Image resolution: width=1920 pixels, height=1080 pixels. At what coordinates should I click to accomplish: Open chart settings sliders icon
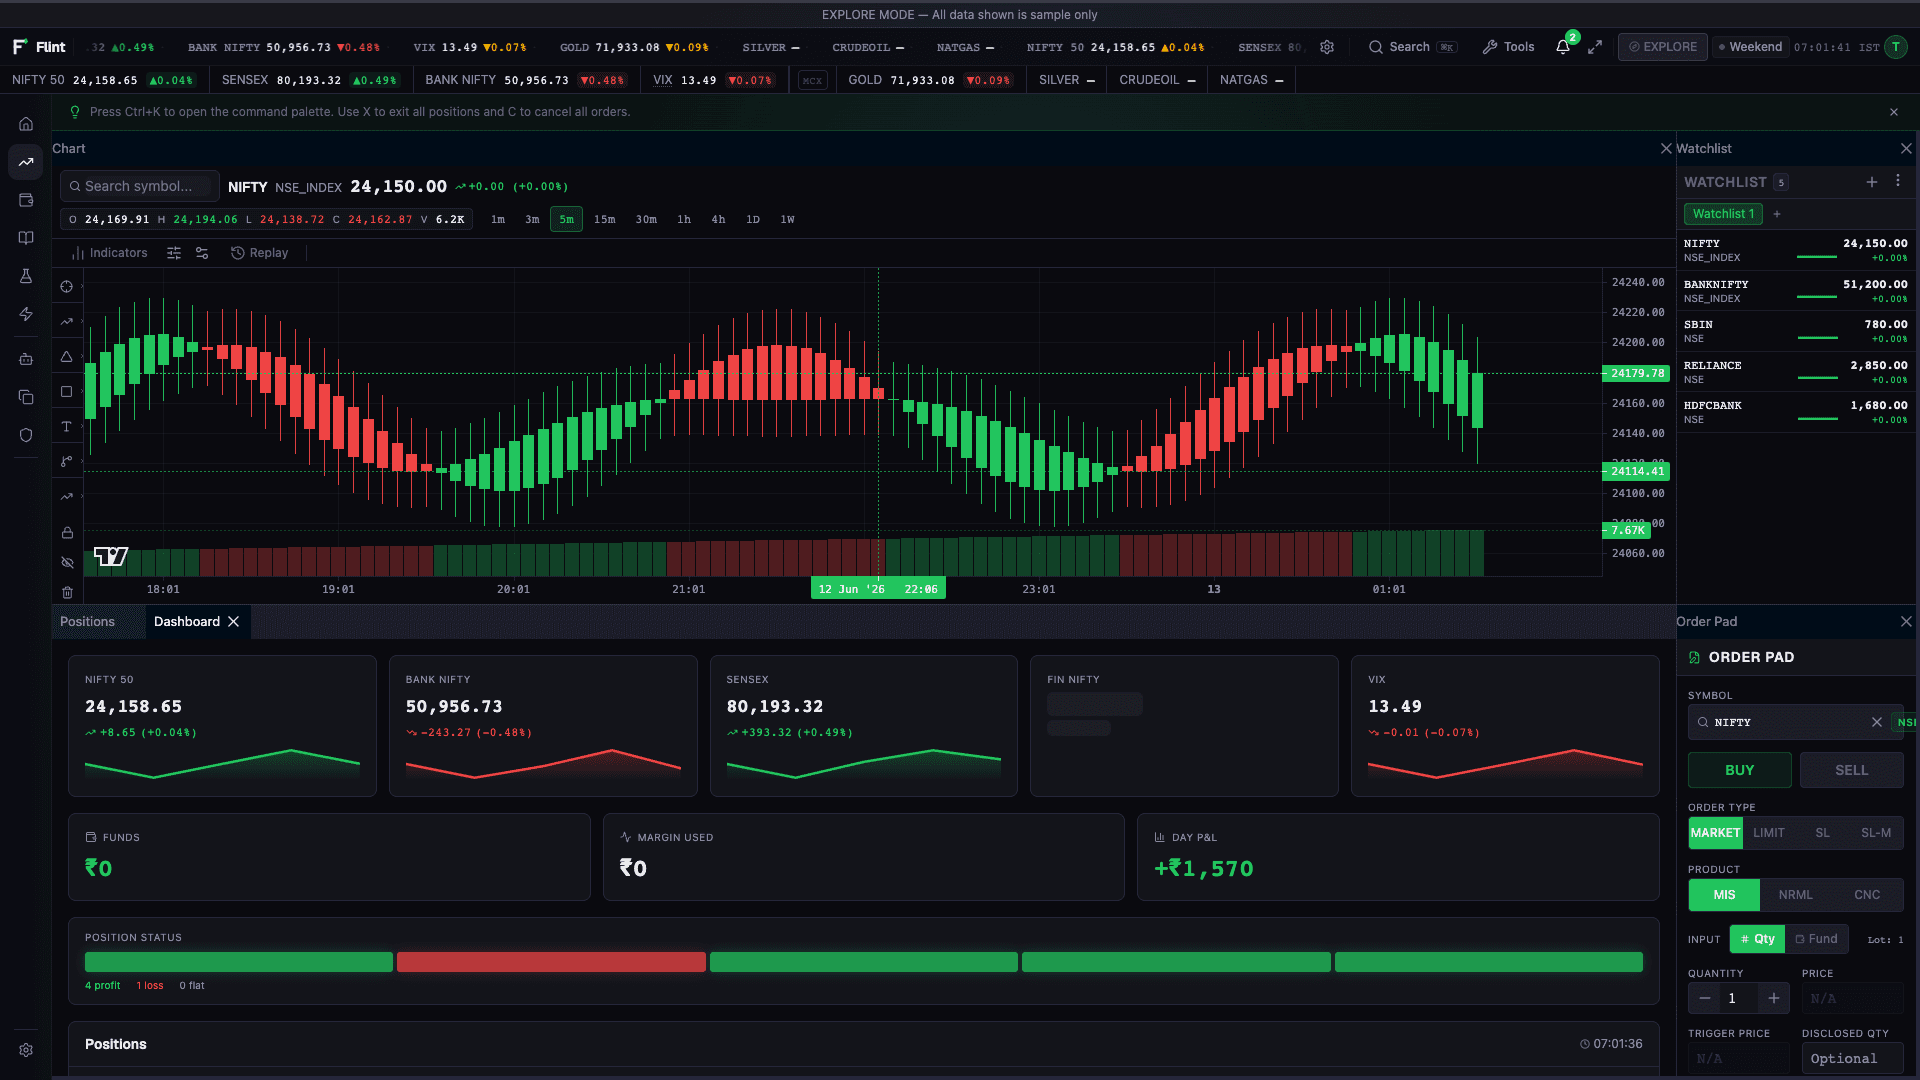(x=174, y=253)
